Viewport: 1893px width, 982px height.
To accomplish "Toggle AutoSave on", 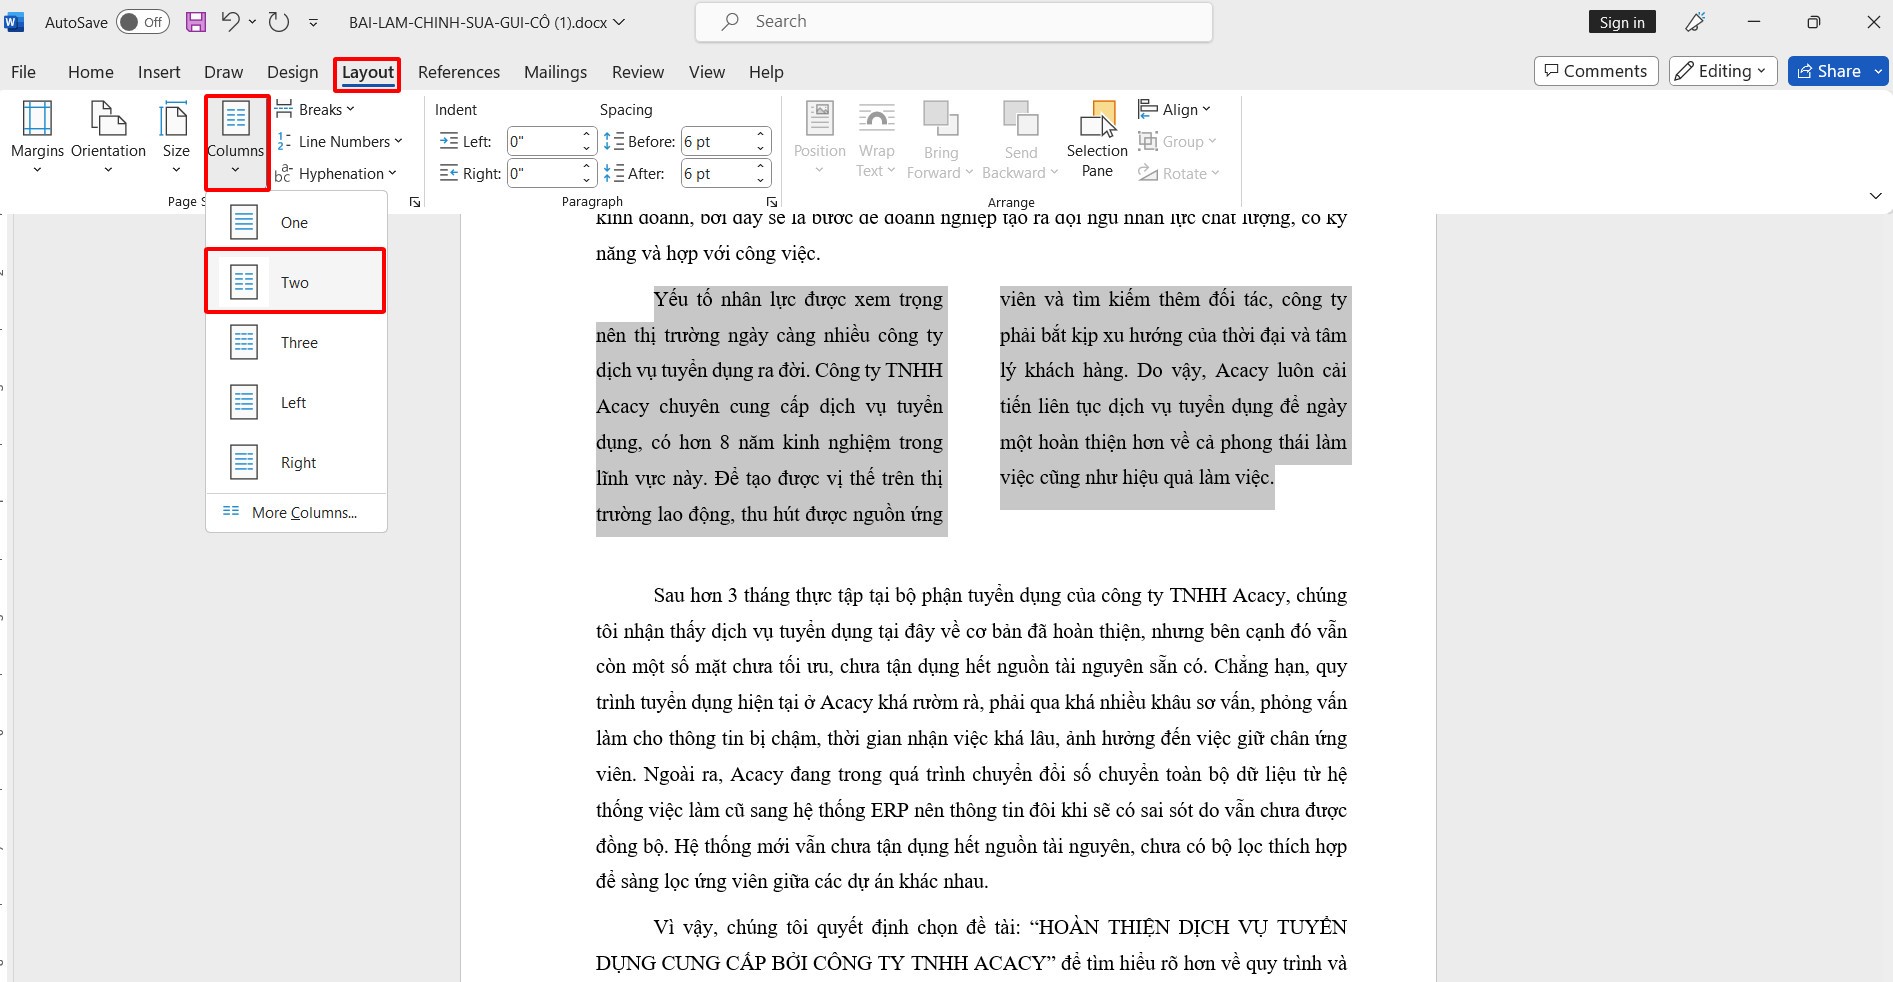I will tap(142, 21).
